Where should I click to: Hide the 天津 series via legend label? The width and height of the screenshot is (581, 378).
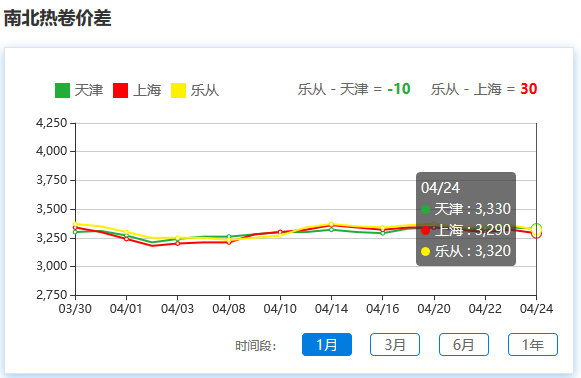pos(89,90)
